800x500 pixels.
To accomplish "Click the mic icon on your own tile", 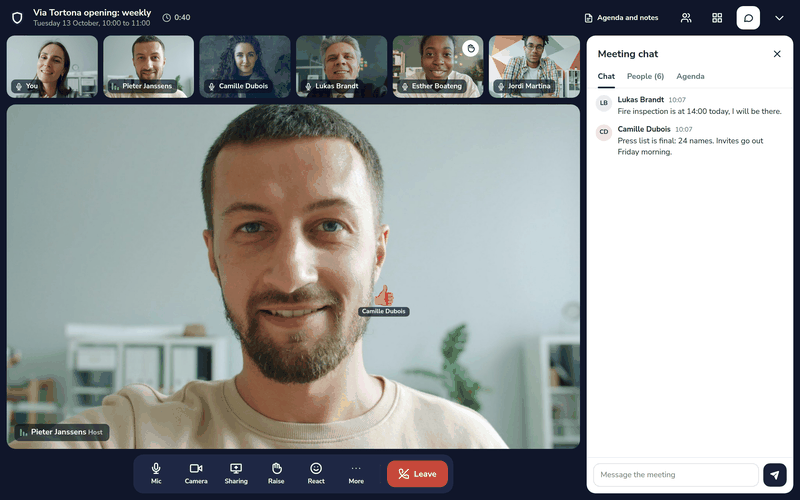I will 19,86.
